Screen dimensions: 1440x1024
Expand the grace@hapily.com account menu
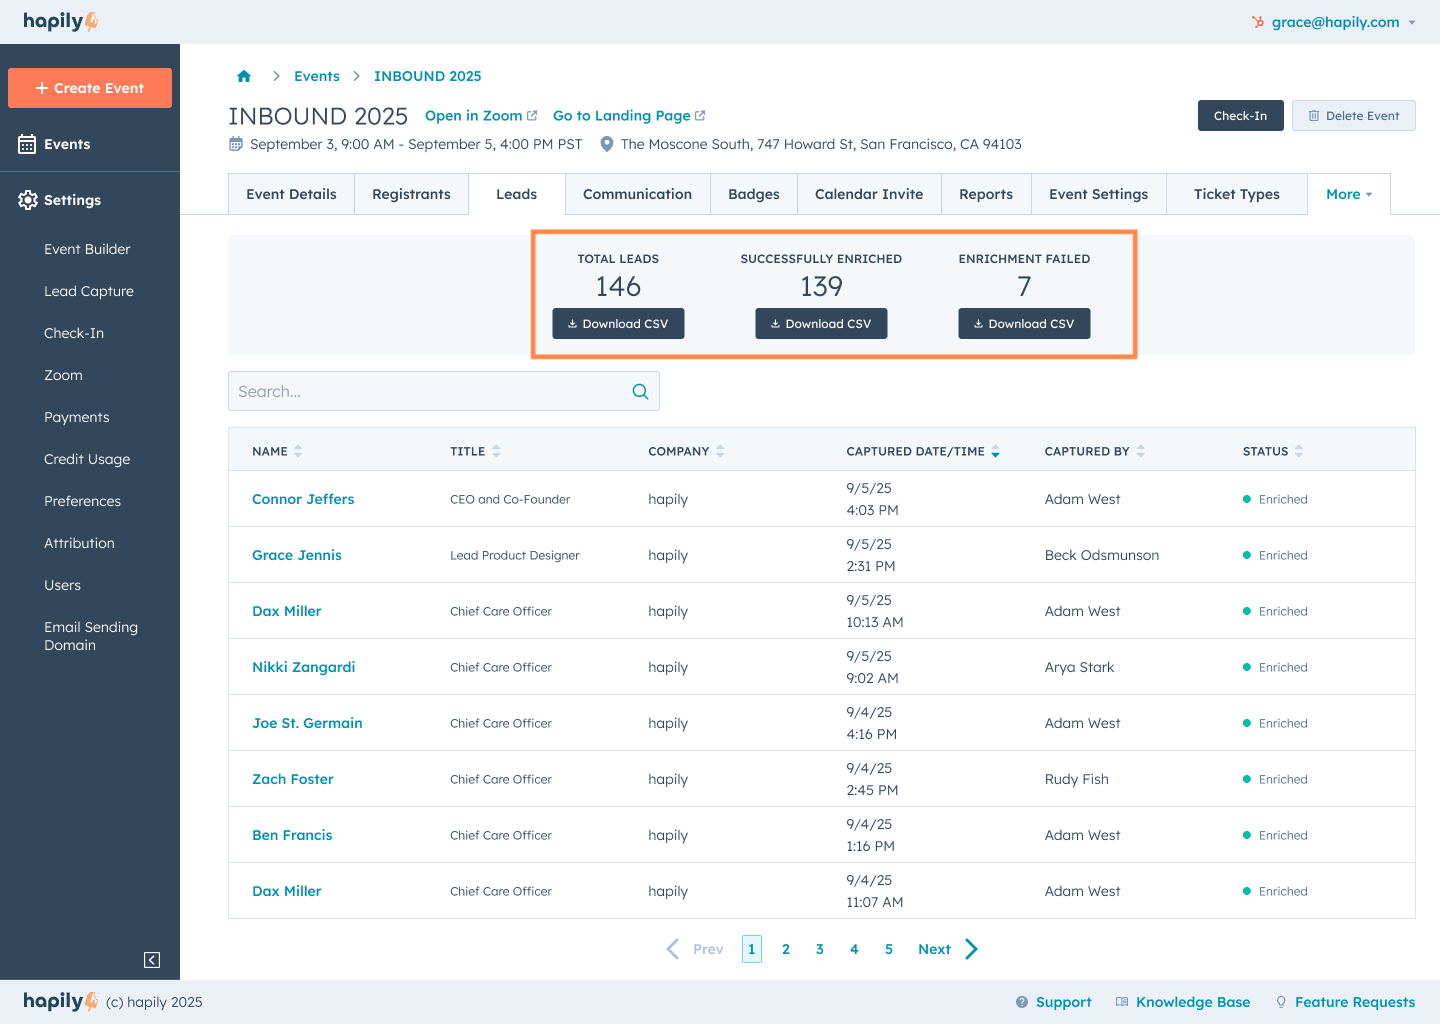[1411, 22]
